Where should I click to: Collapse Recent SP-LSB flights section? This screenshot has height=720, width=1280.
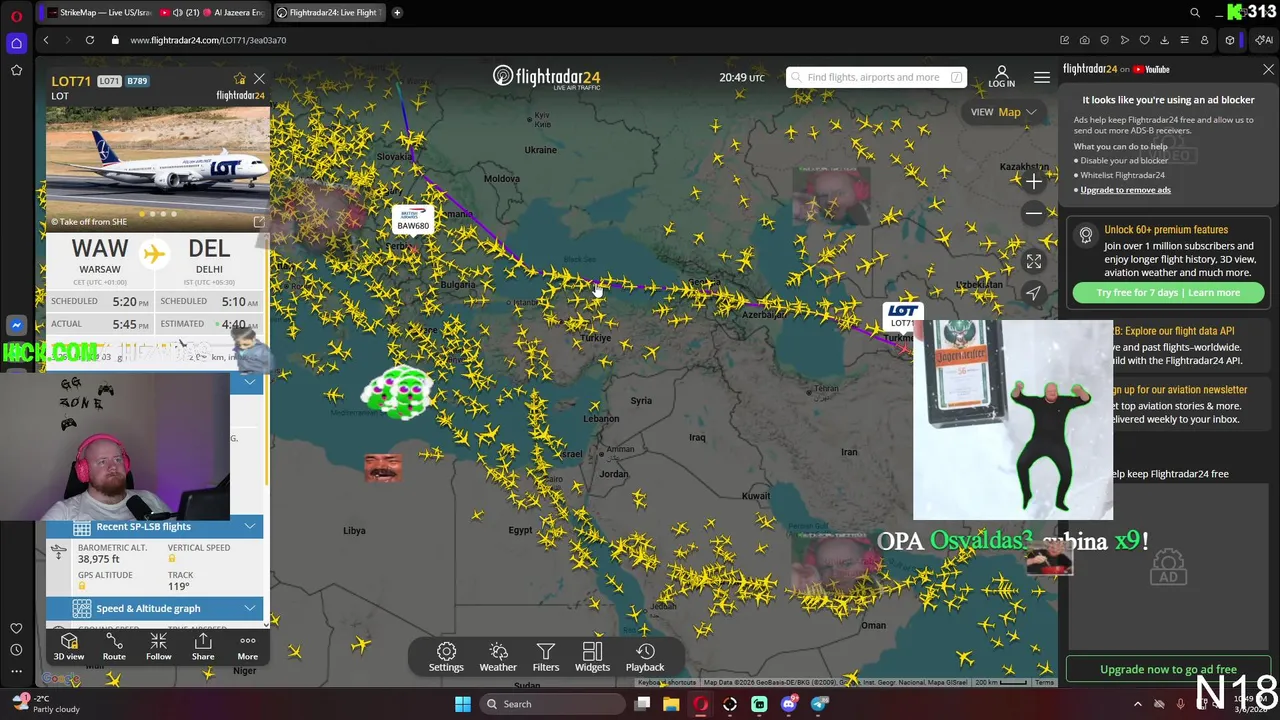click(x=250, y=526)
